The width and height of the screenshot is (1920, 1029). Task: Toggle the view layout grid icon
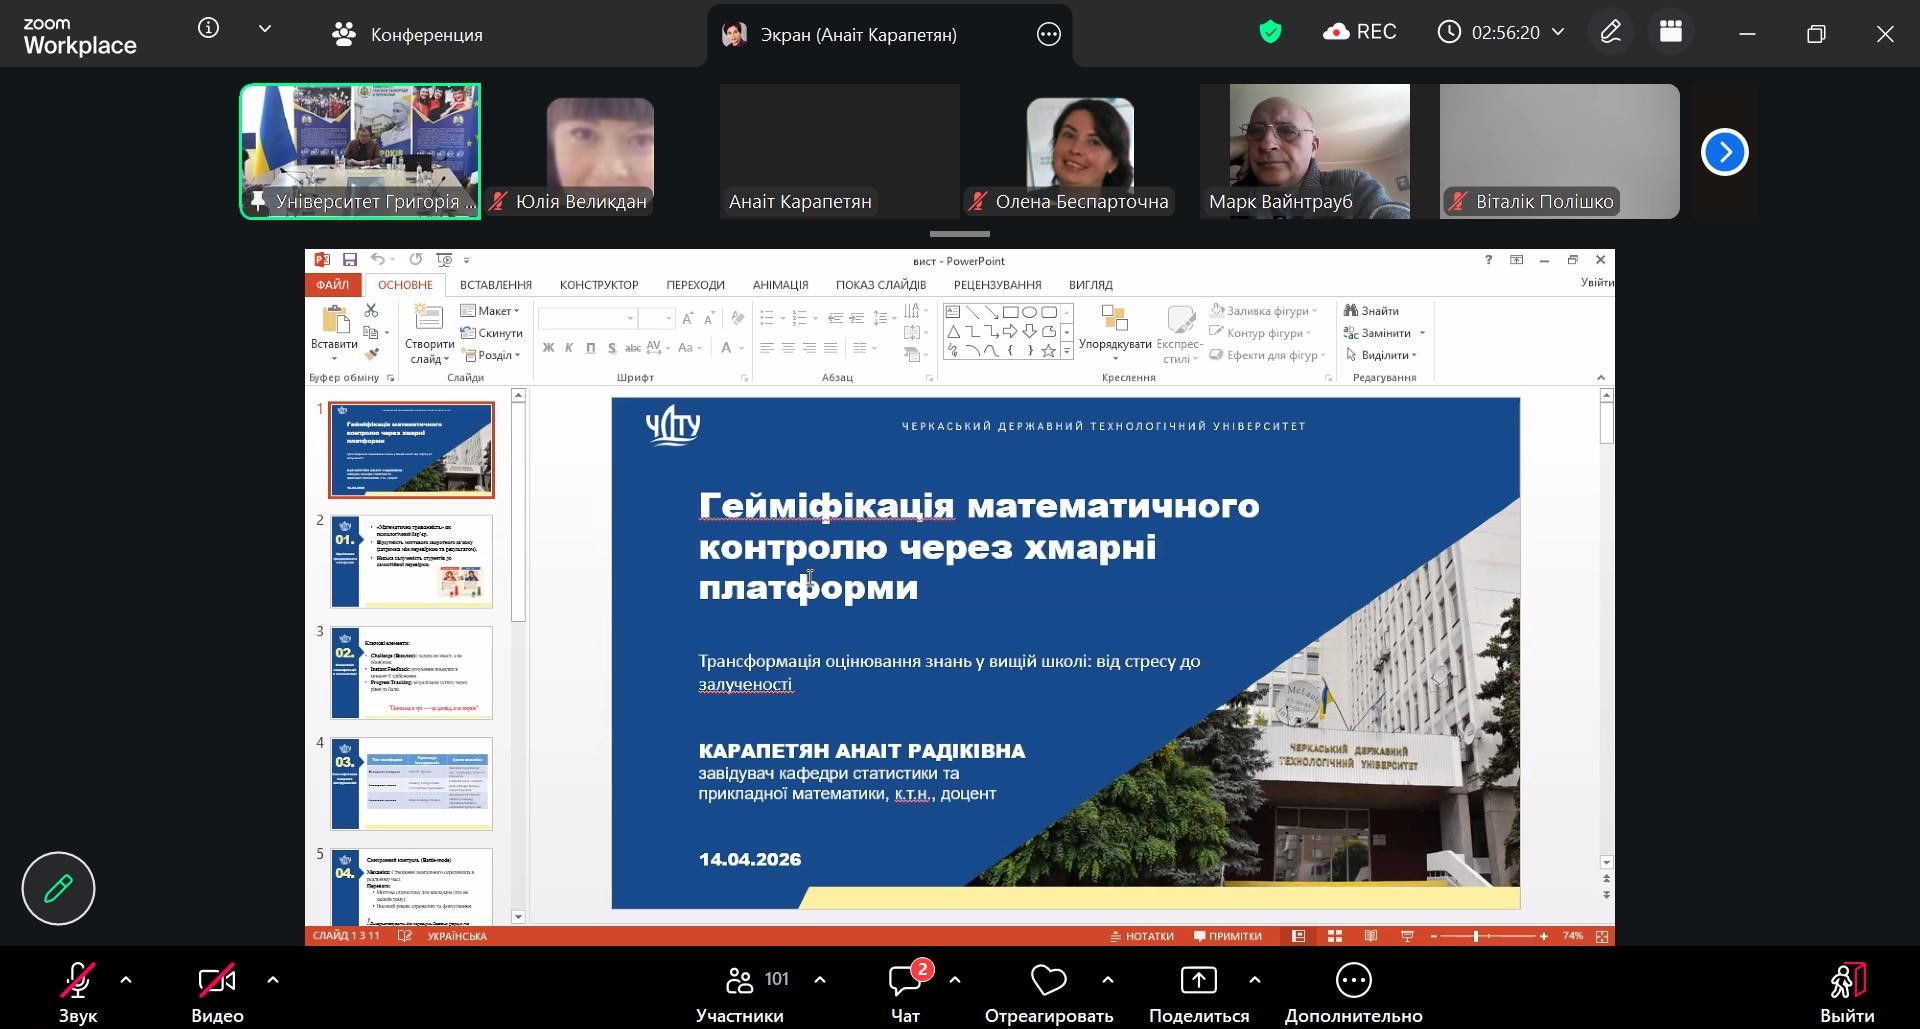[1671, 33]
